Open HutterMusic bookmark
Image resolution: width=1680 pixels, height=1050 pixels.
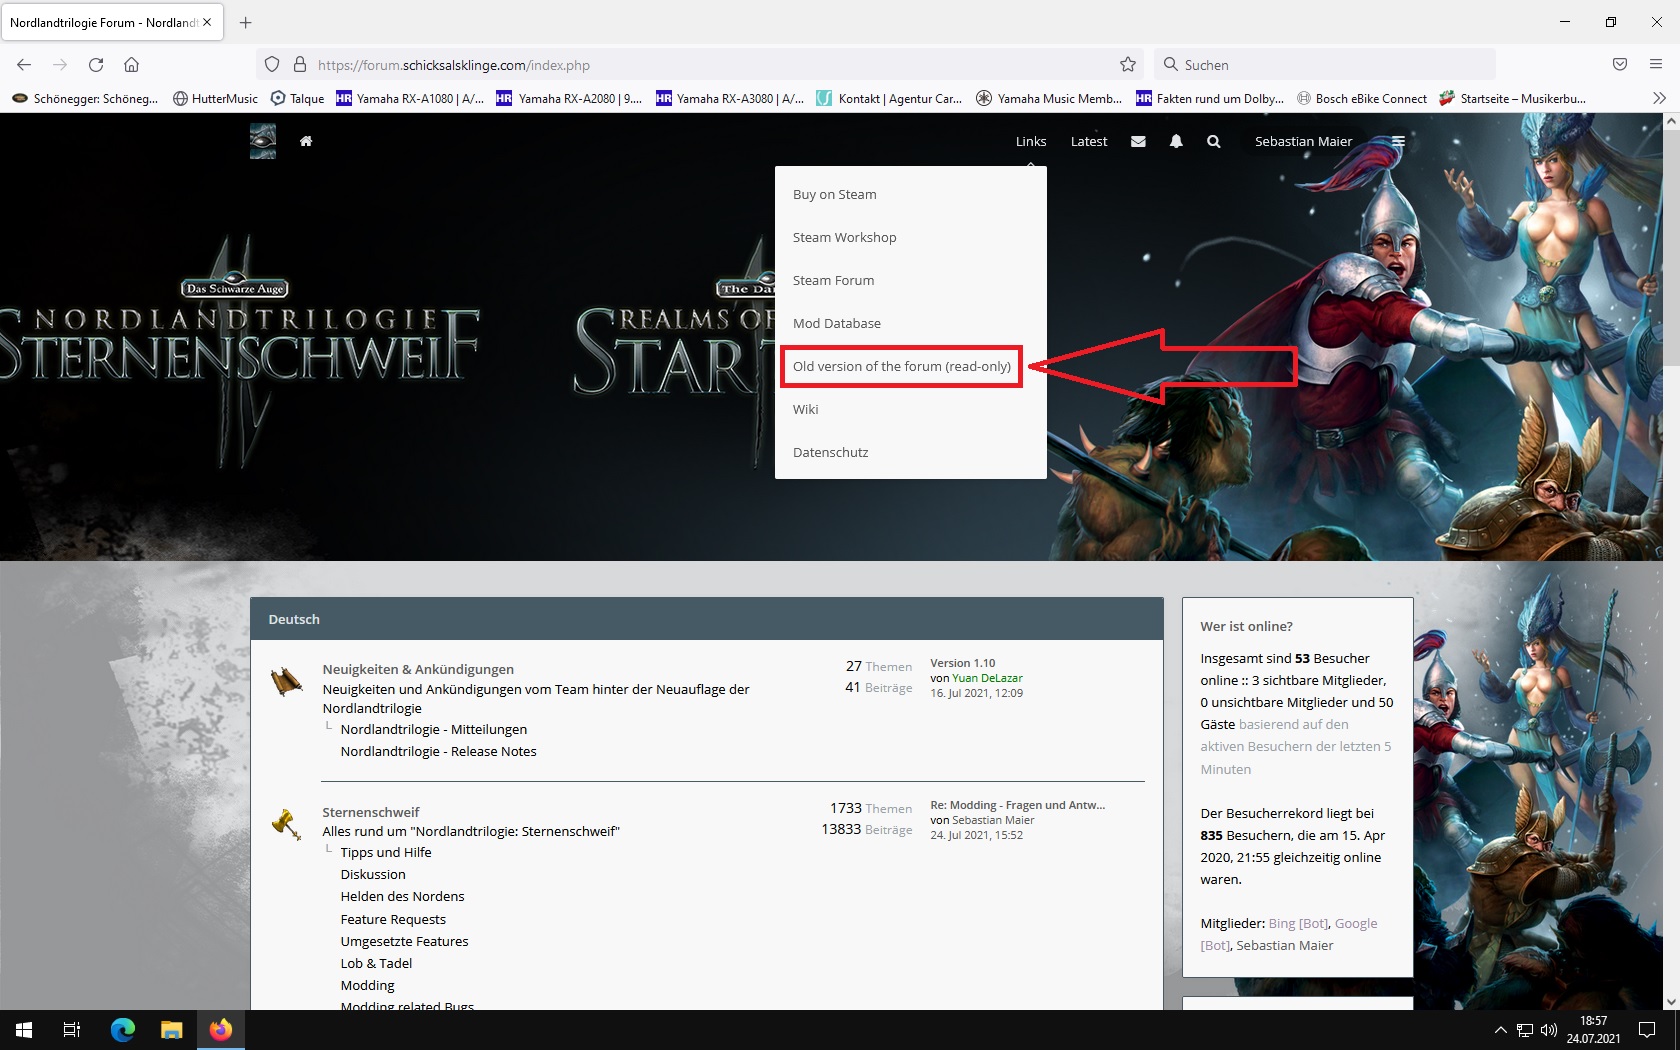pos(215,98)
